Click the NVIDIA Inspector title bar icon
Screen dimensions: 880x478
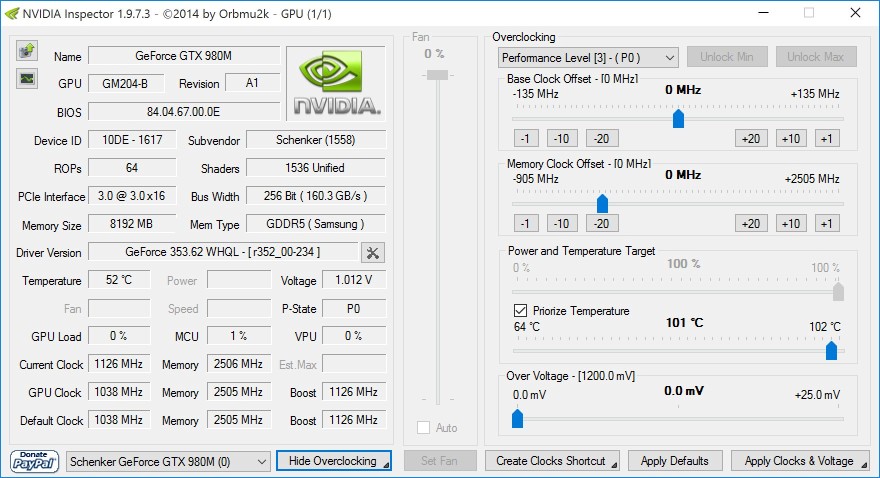(x=12, y=13)
